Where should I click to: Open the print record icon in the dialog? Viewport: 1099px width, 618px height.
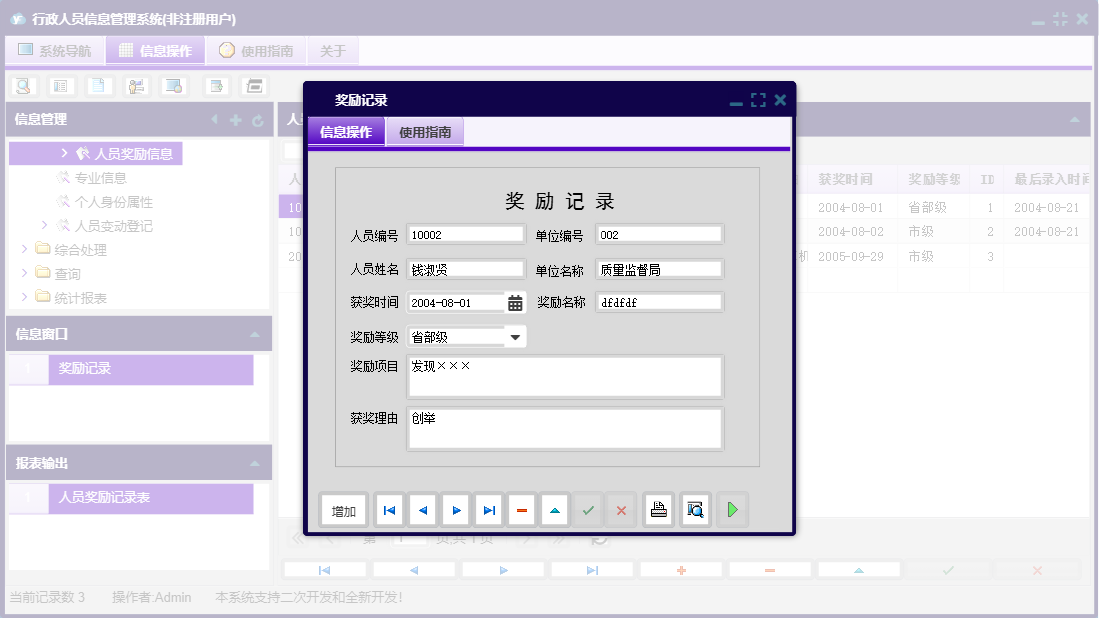658,509
